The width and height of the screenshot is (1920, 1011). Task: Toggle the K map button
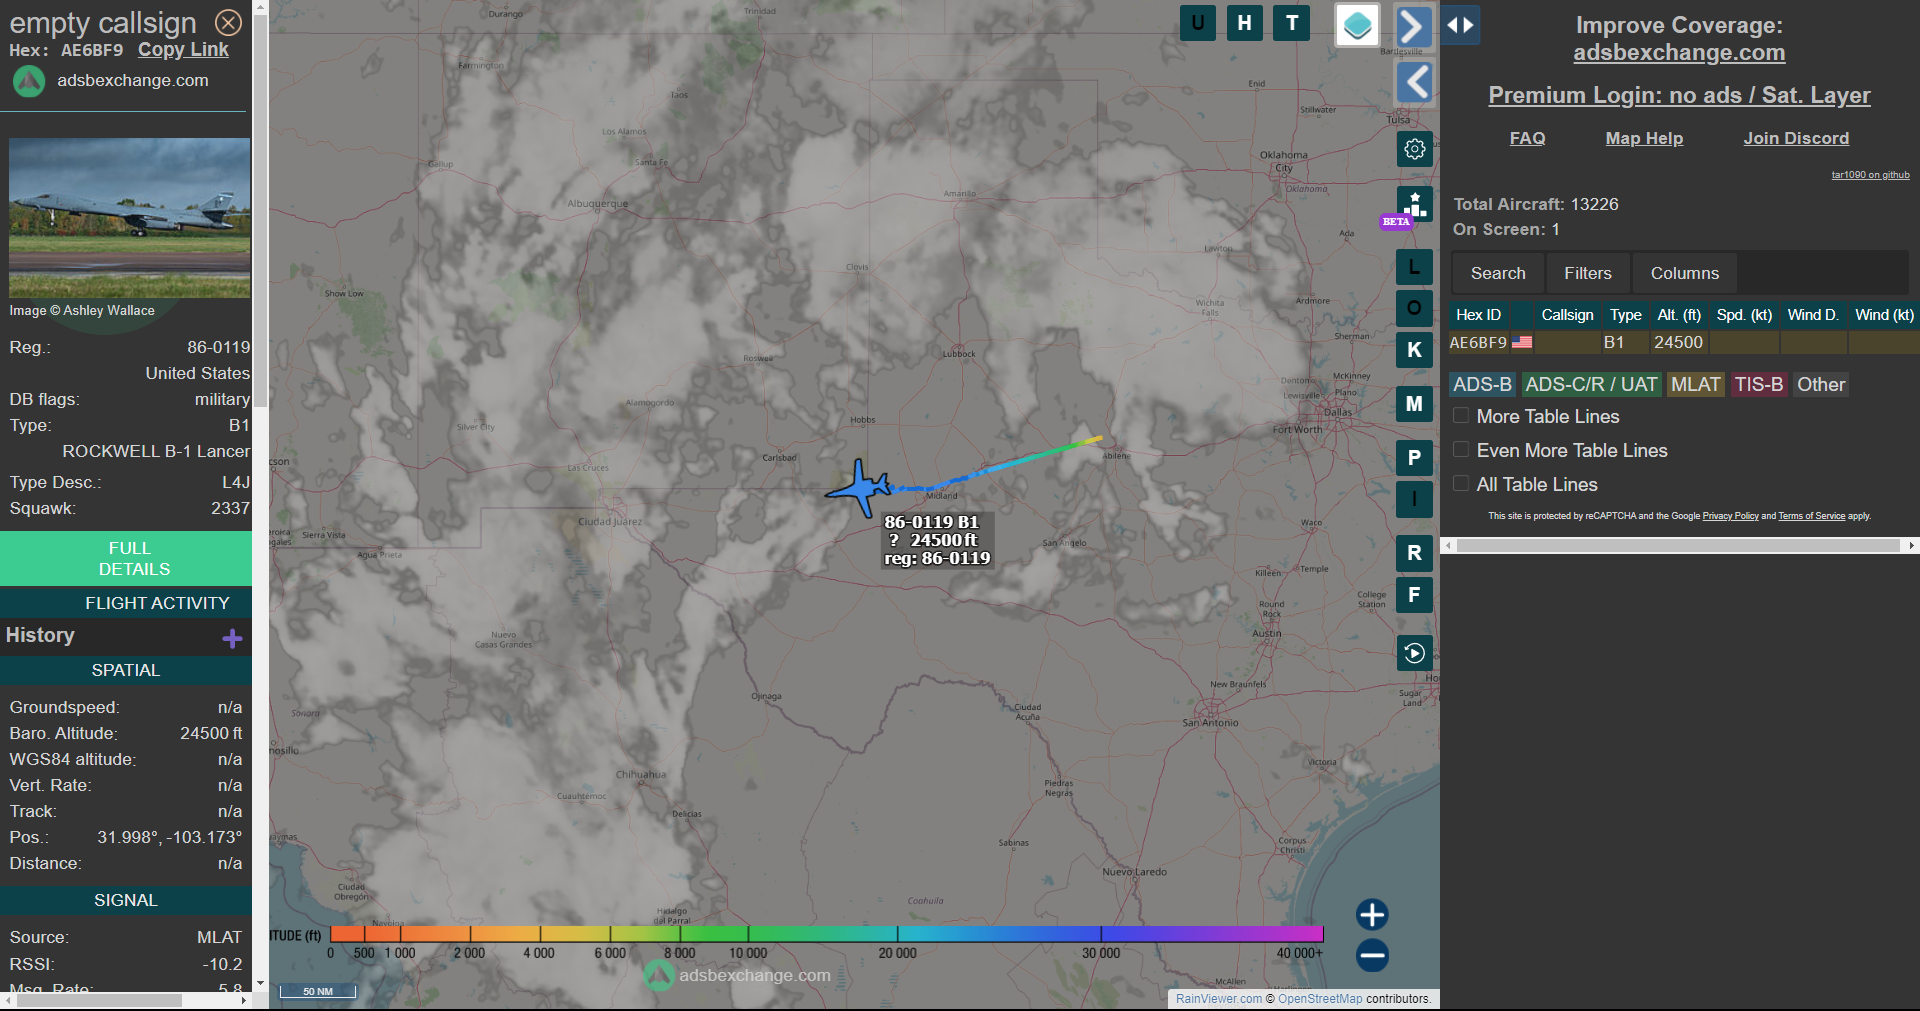(1414, 350)
